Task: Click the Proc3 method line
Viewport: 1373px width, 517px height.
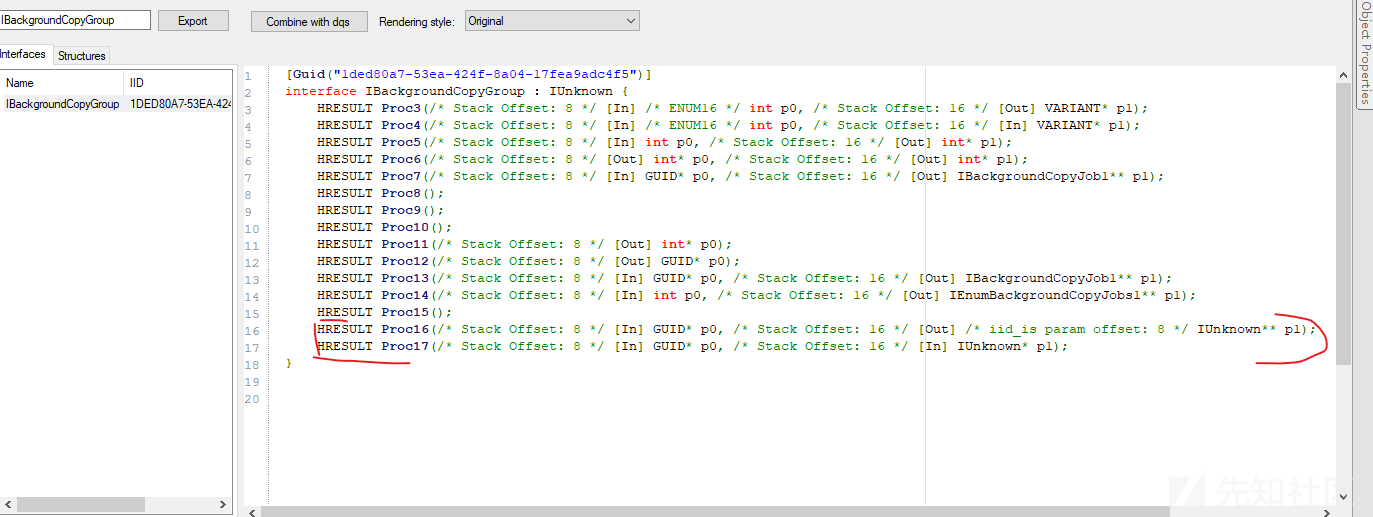Action: click(733, 108)
